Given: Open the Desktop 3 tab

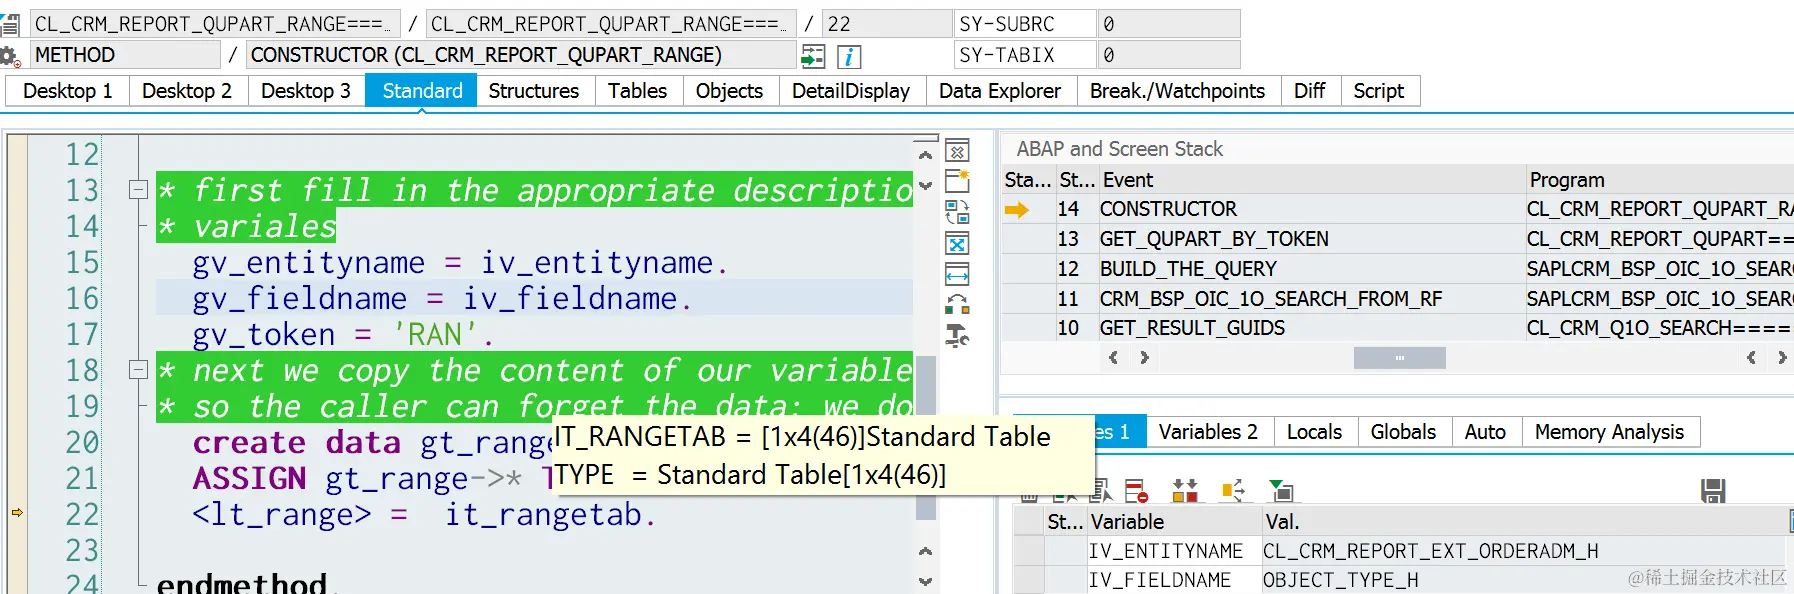Looking at the screenshot, I should coord(306,91).
